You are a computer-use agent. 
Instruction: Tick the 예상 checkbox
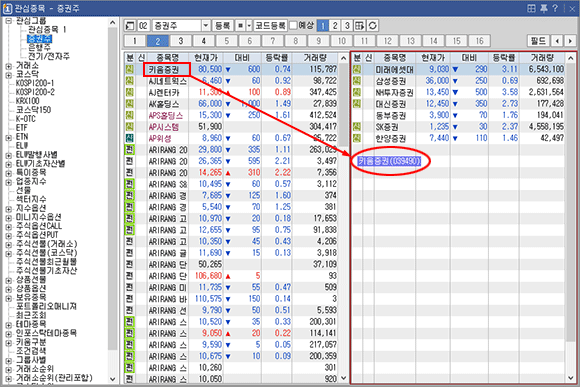pos(293,25)
